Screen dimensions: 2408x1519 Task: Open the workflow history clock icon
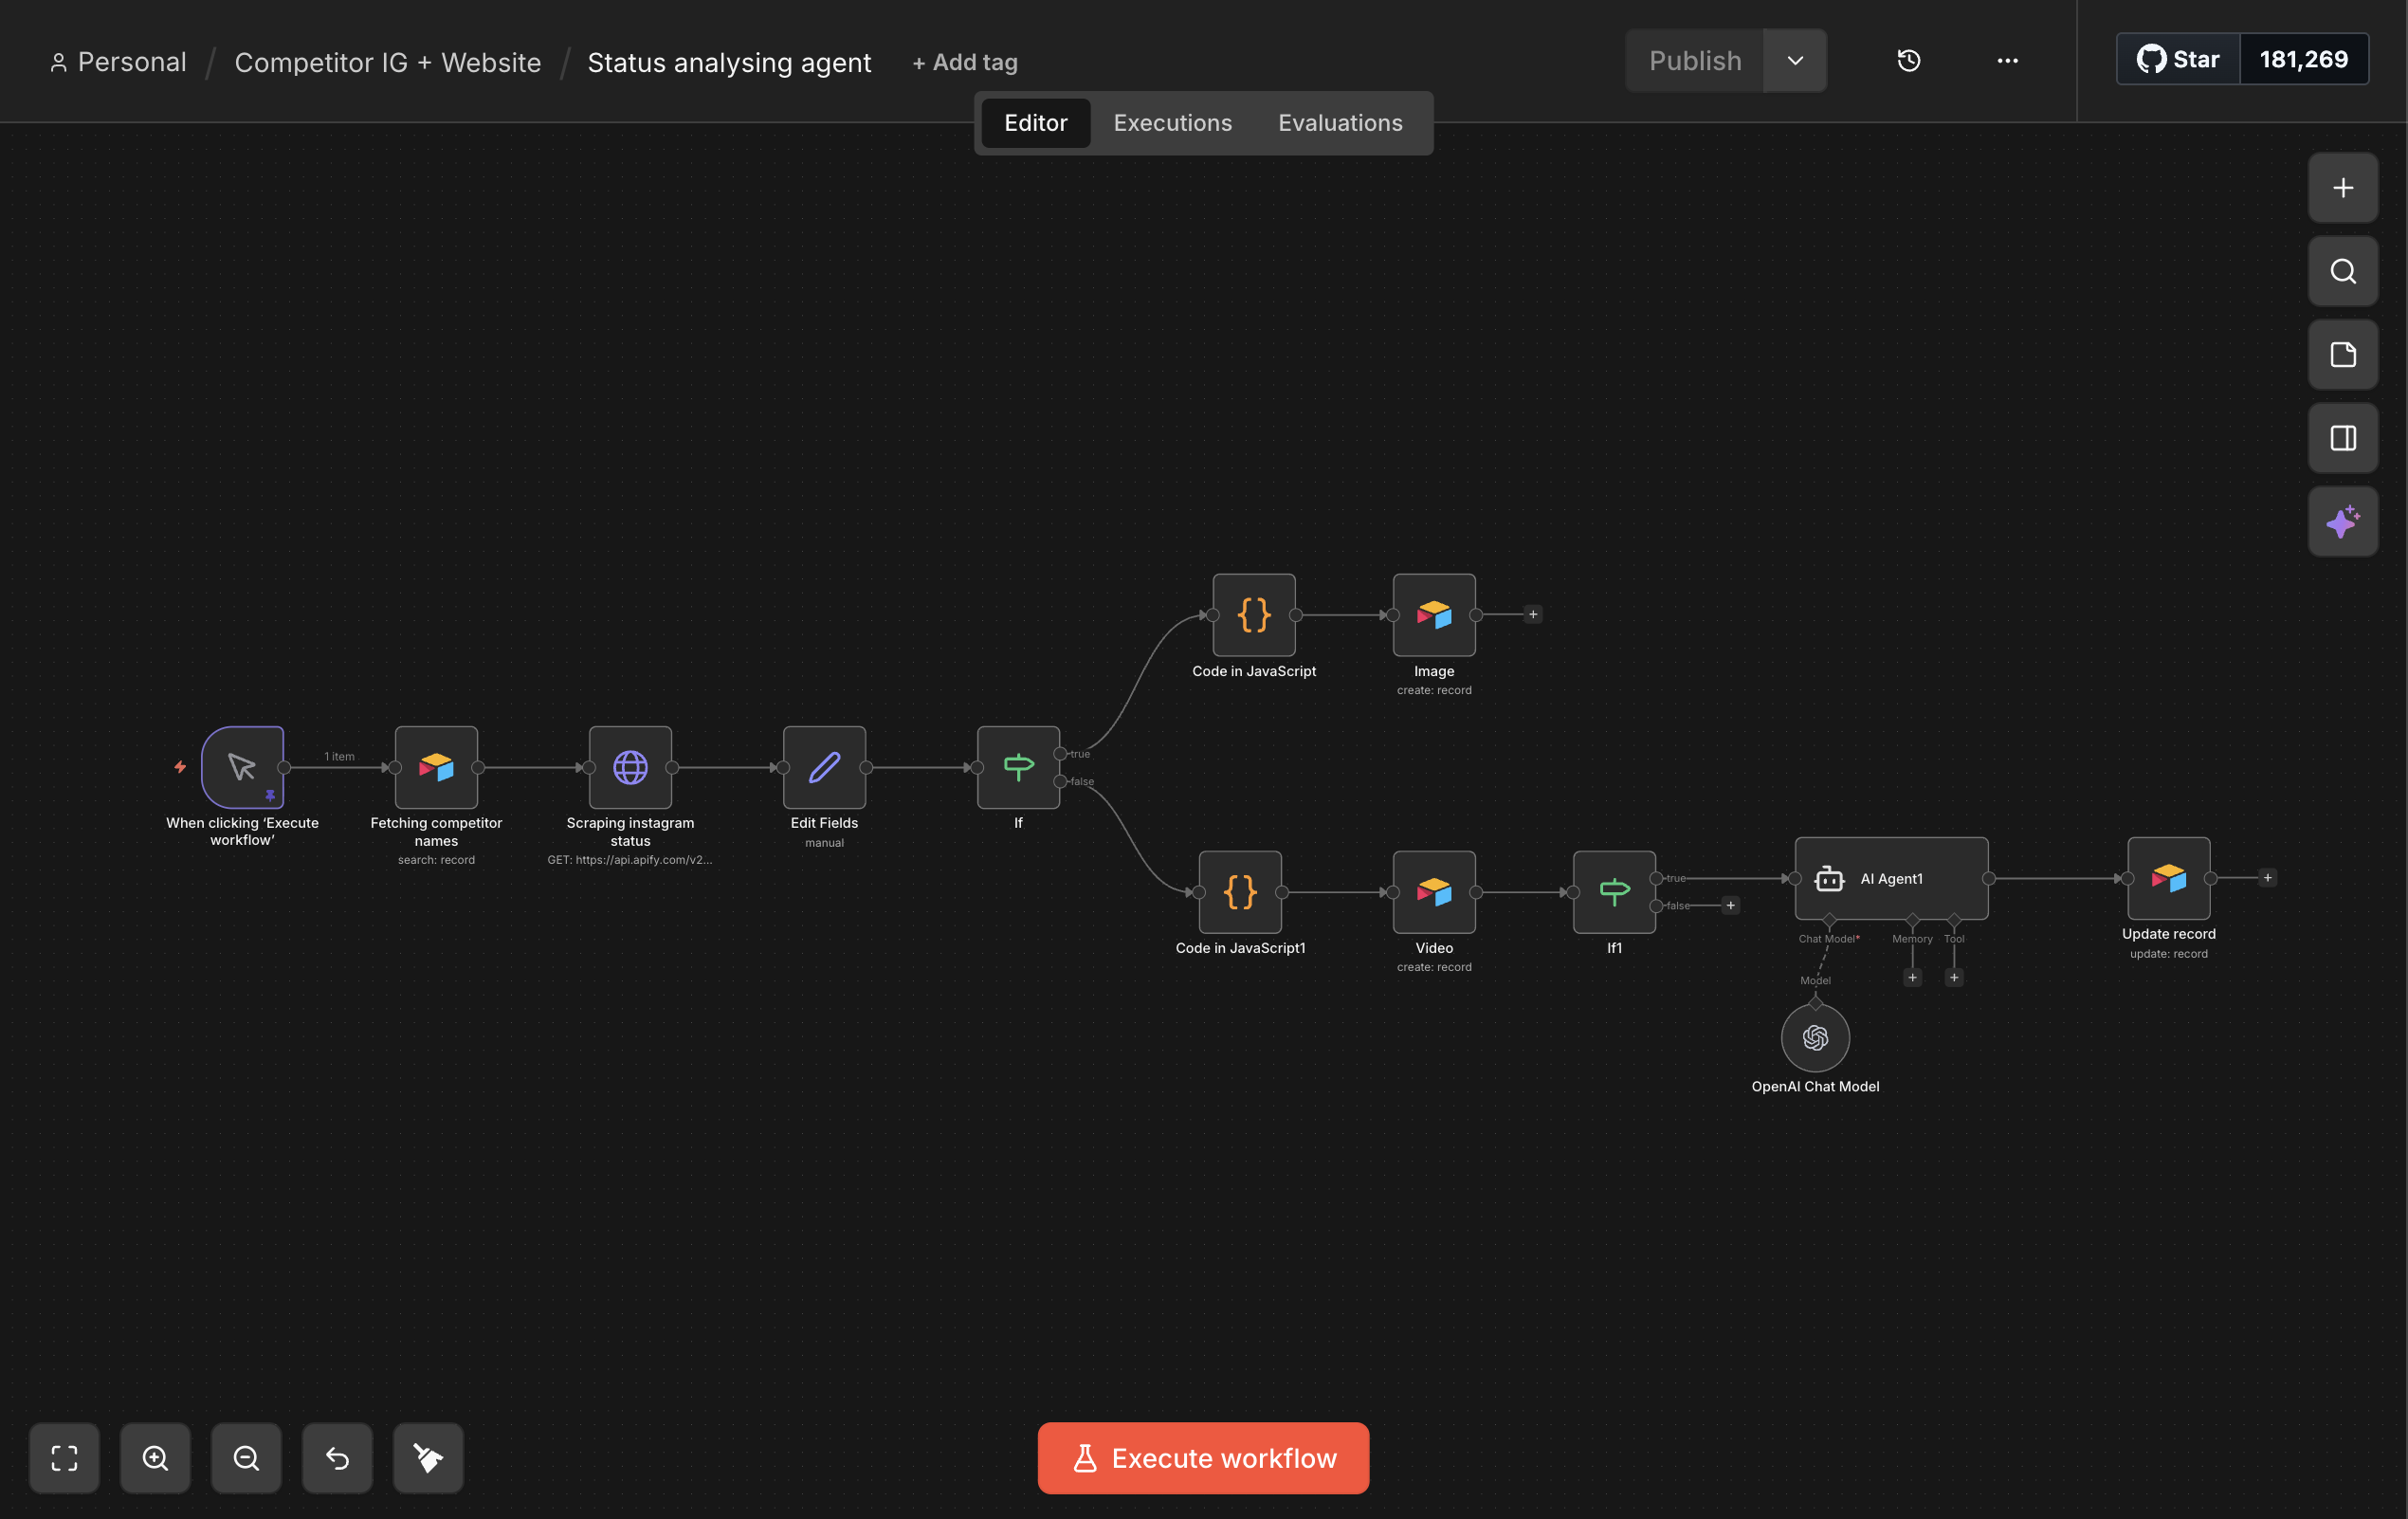1908,61
